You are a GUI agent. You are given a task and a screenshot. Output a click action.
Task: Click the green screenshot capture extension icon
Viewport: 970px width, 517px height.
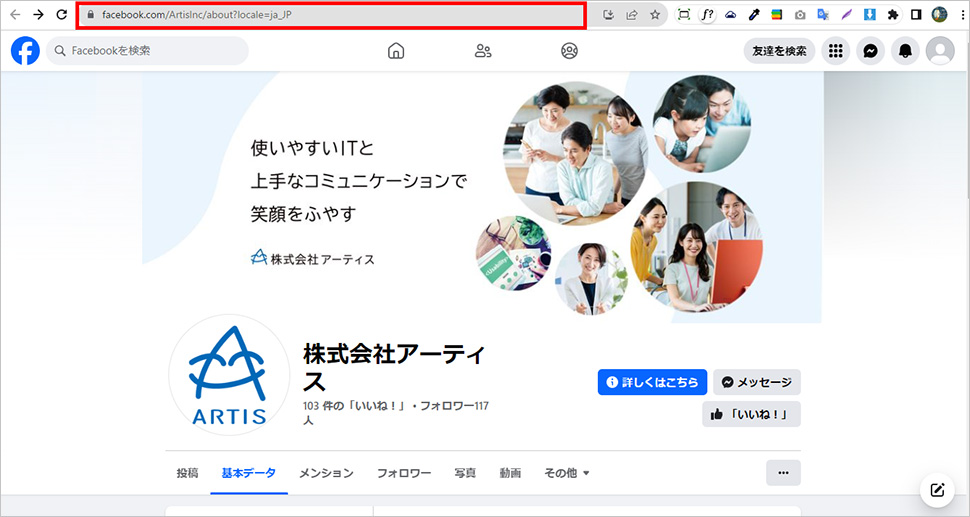(x=684, y=15)
